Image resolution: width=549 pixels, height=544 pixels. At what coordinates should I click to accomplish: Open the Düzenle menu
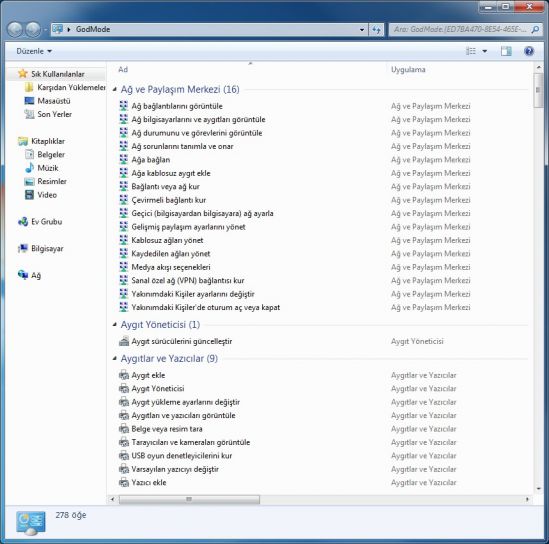coord(34,51)
